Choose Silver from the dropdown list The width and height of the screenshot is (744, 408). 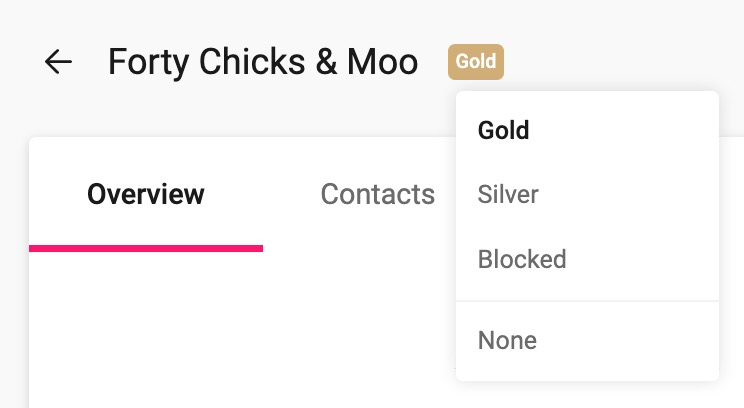click(508, 194)
